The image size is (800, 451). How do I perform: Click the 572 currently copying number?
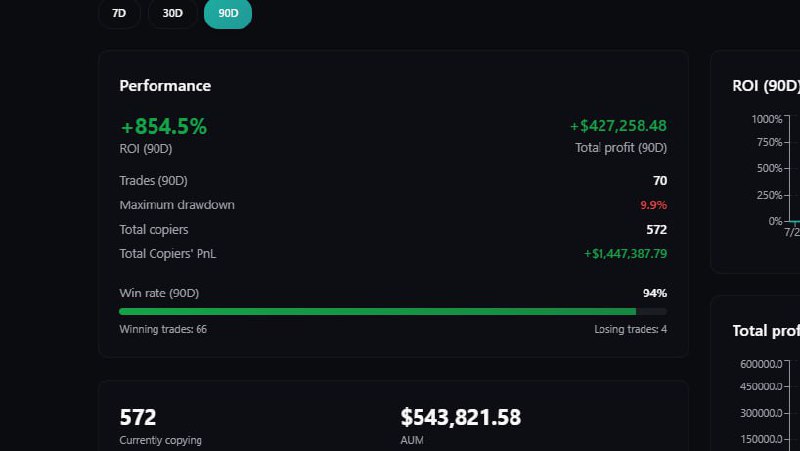[138, 417]
